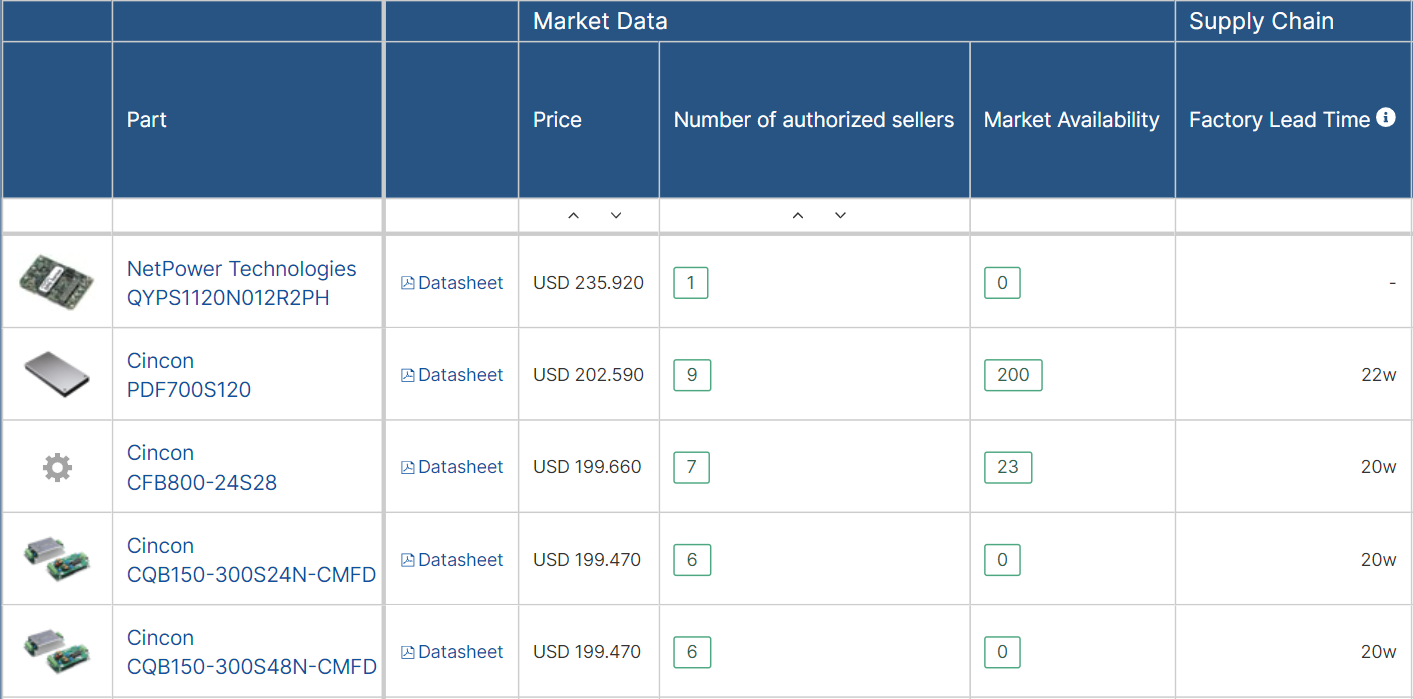The height and width of the screenshot is (699, 1413).
Task: Click availability badge 23 for CFB800-24S28
Action: [x=1008, y=467]
